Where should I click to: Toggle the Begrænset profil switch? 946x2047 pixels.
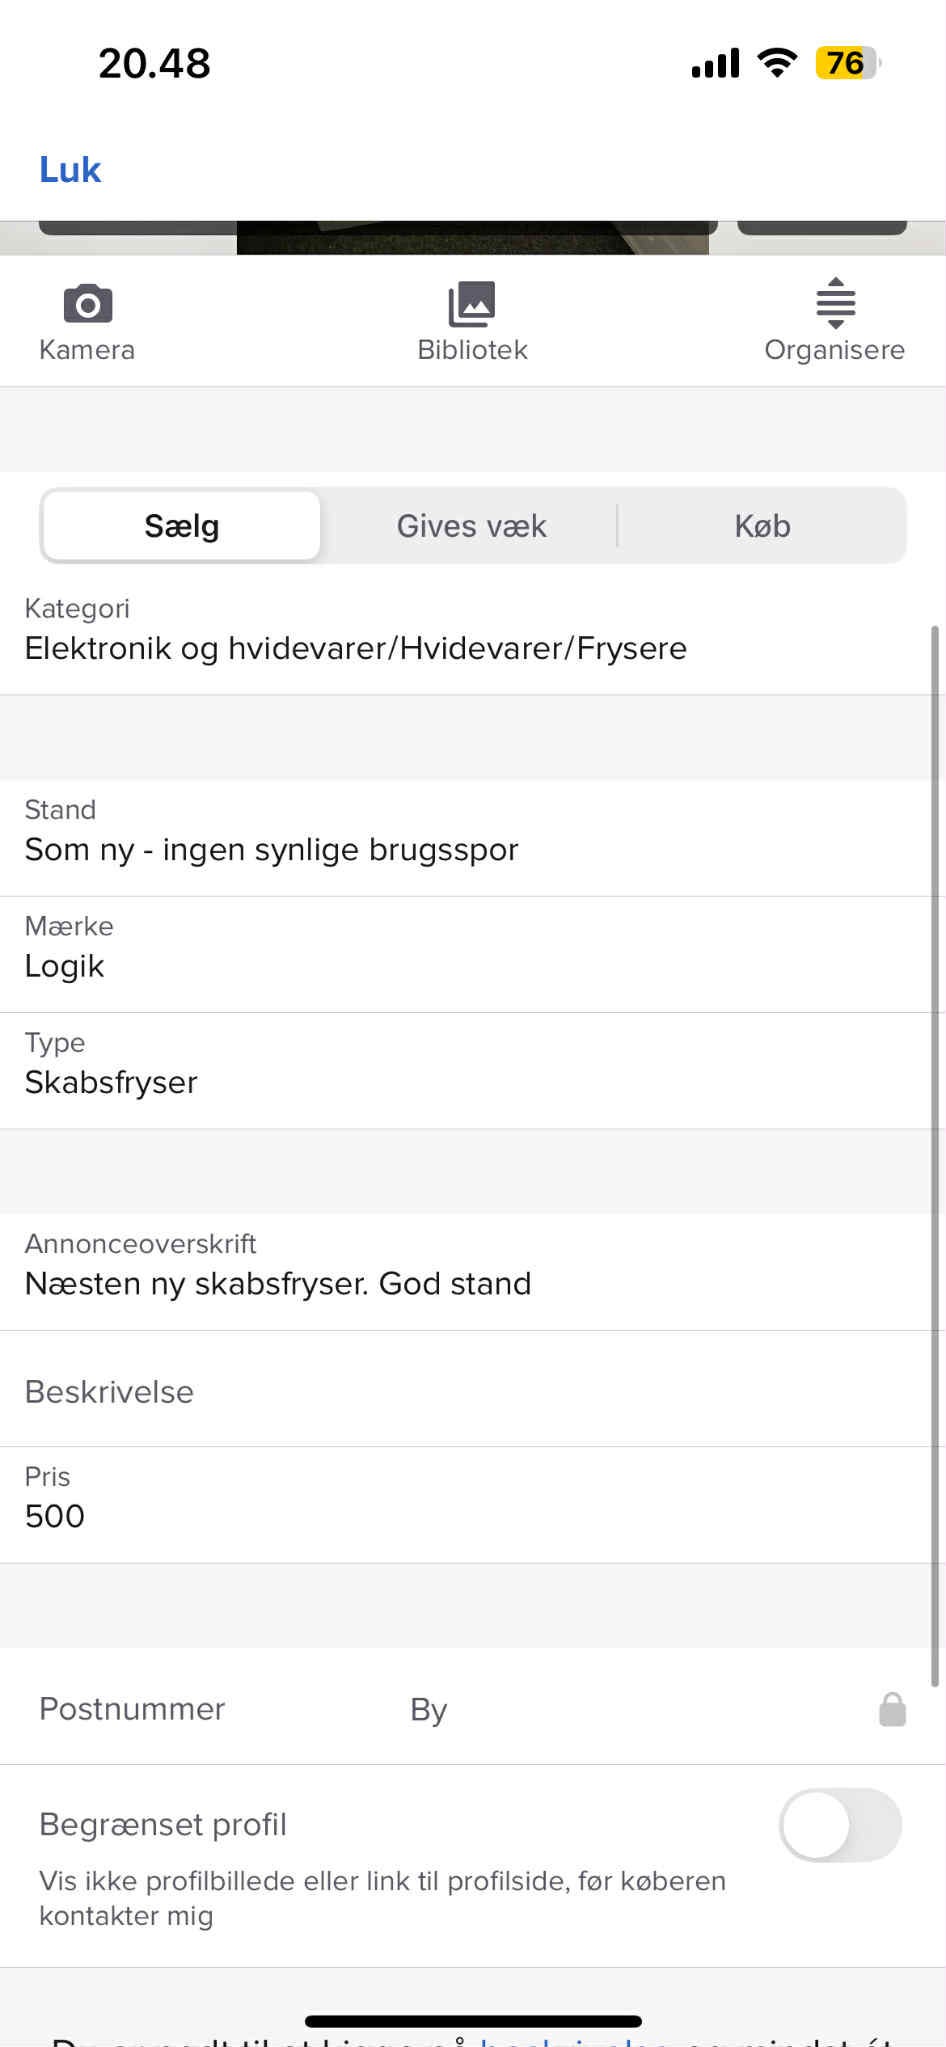[840, 1825]
